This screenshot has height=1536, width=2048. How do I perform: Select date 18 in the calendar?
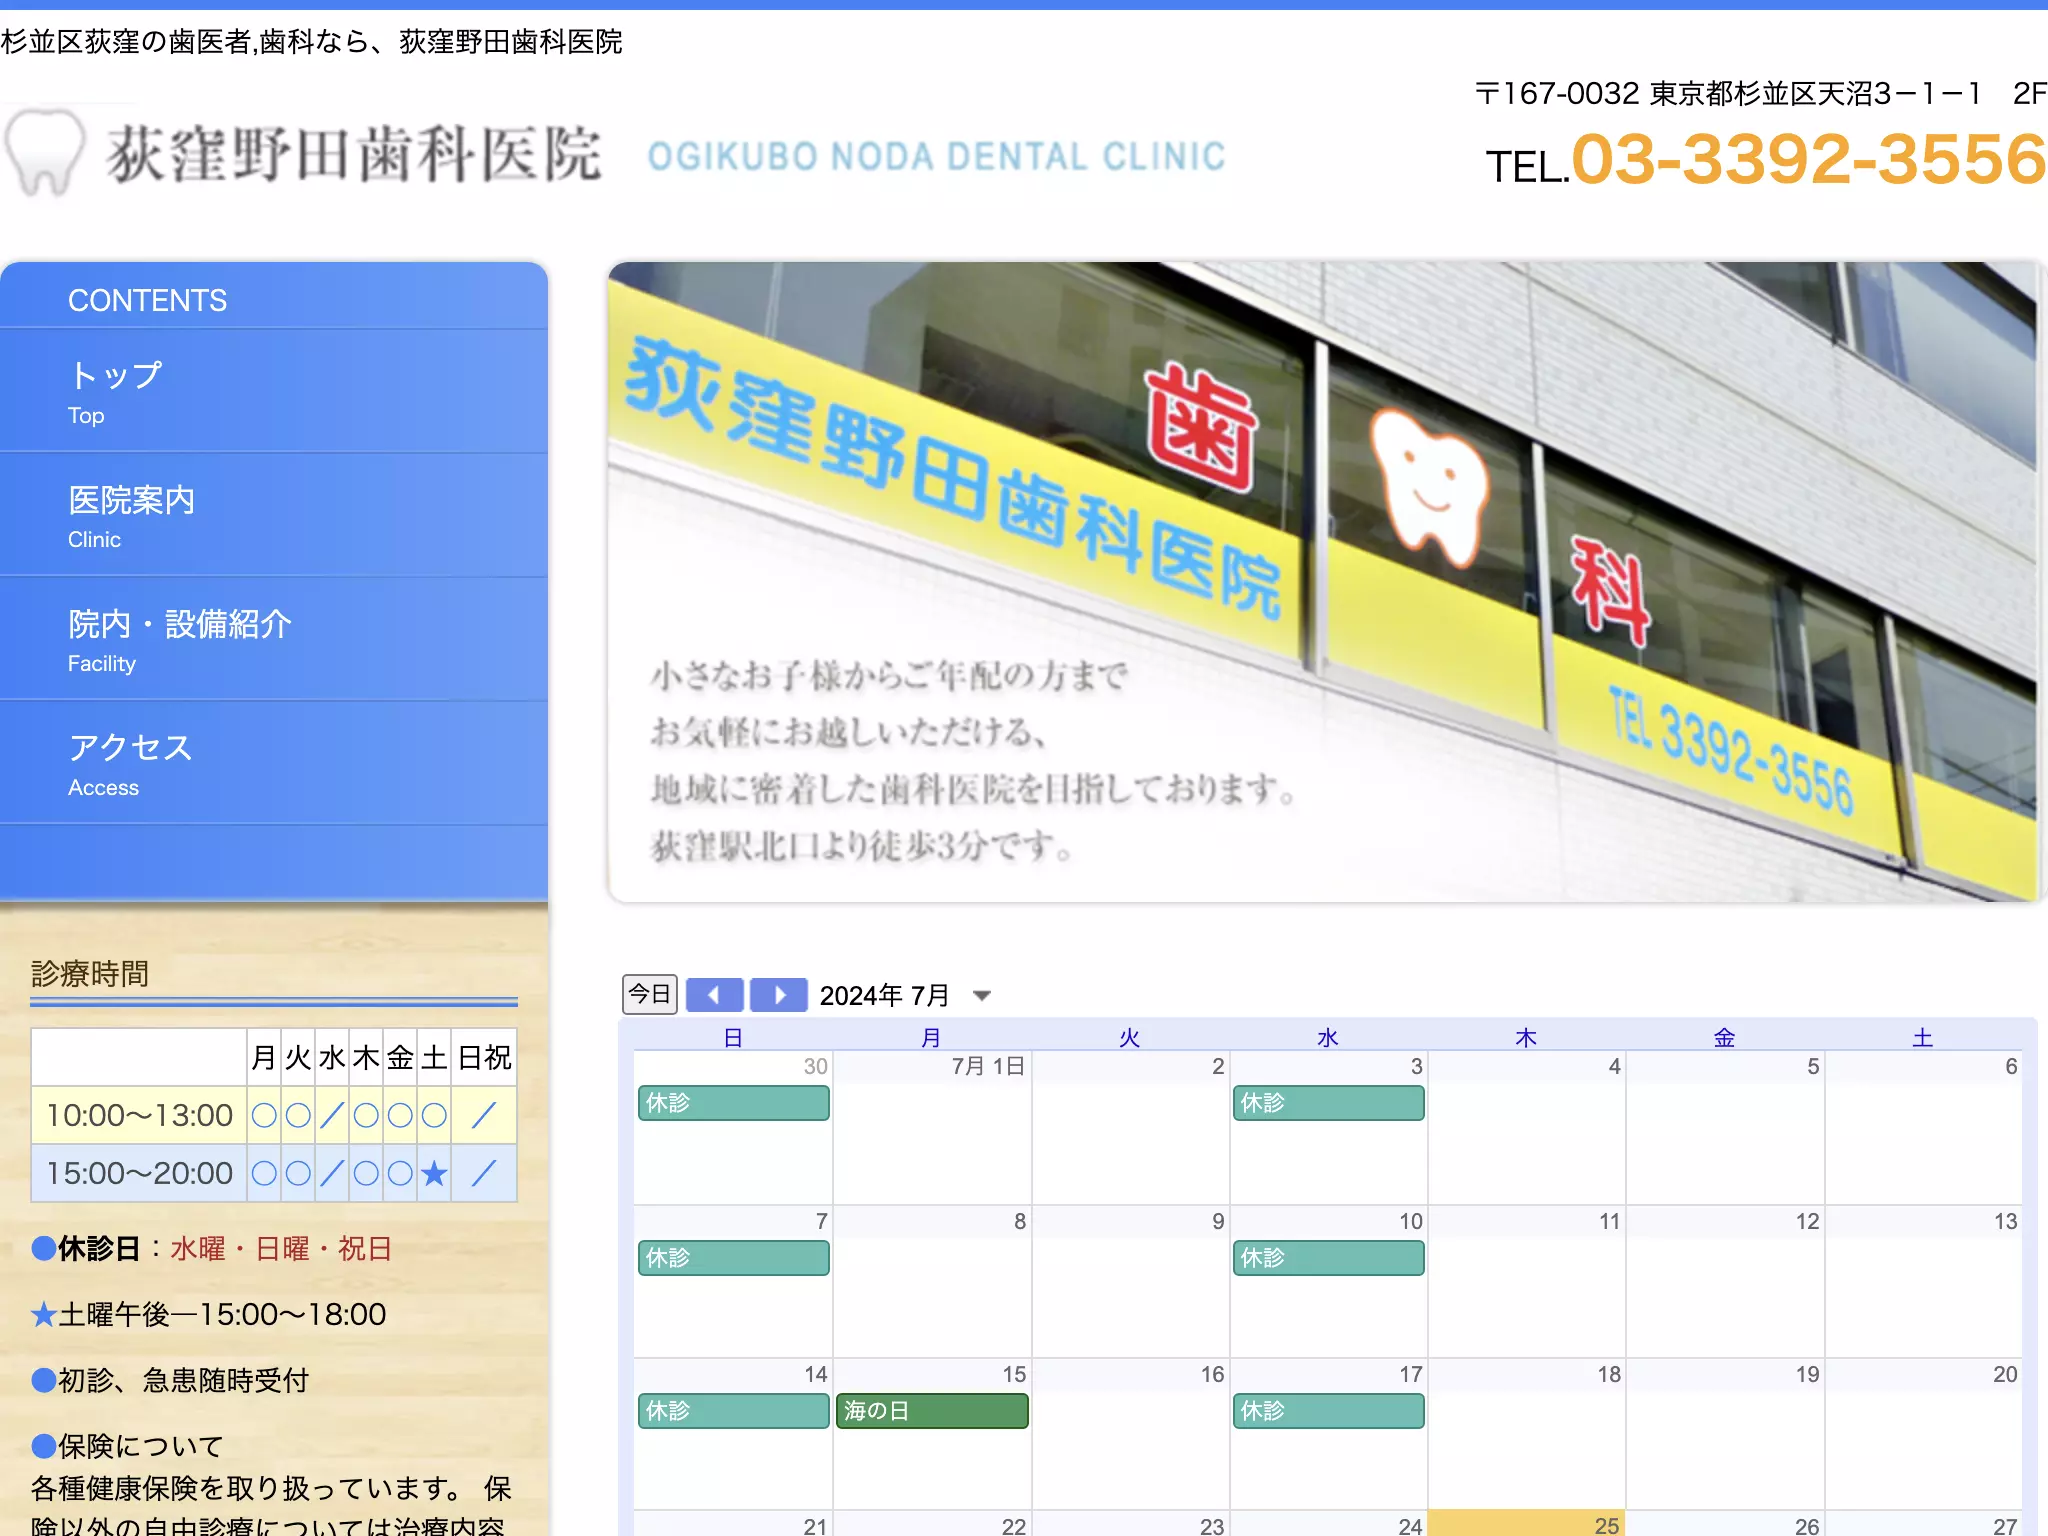click(1609, 1374)
